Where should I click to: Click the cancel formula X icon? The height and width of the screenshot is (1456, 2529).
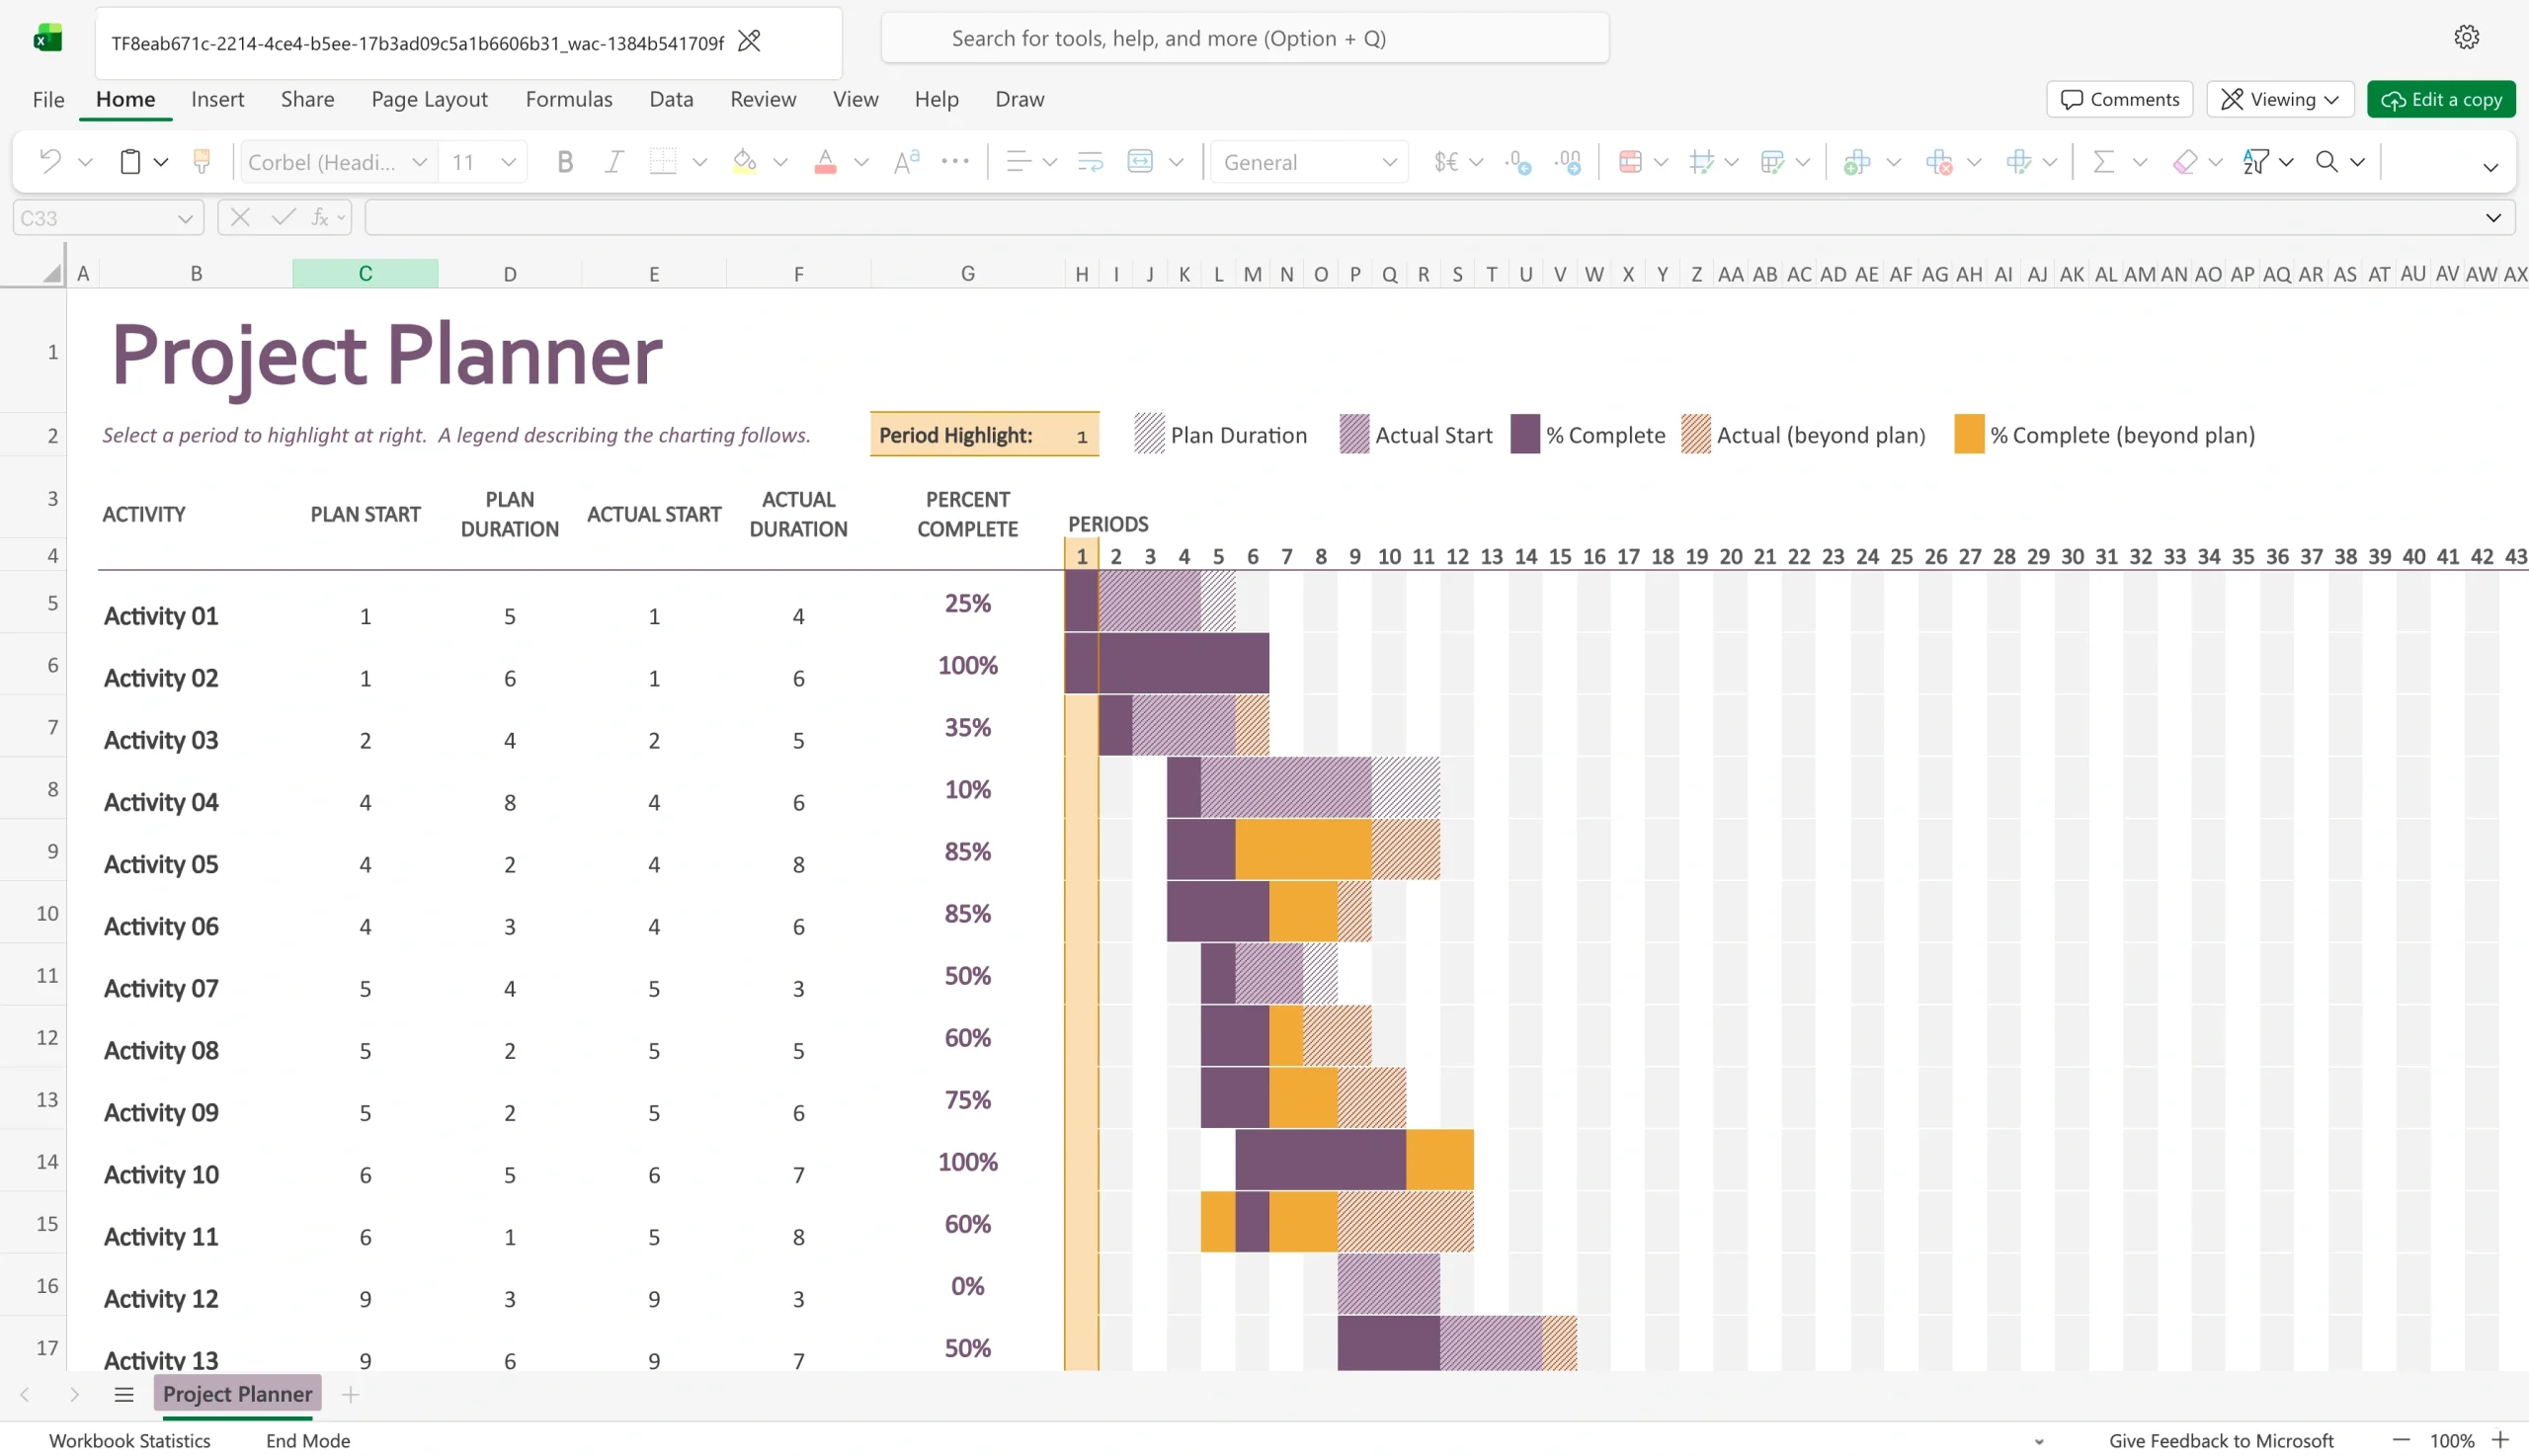tap(240, 217)
